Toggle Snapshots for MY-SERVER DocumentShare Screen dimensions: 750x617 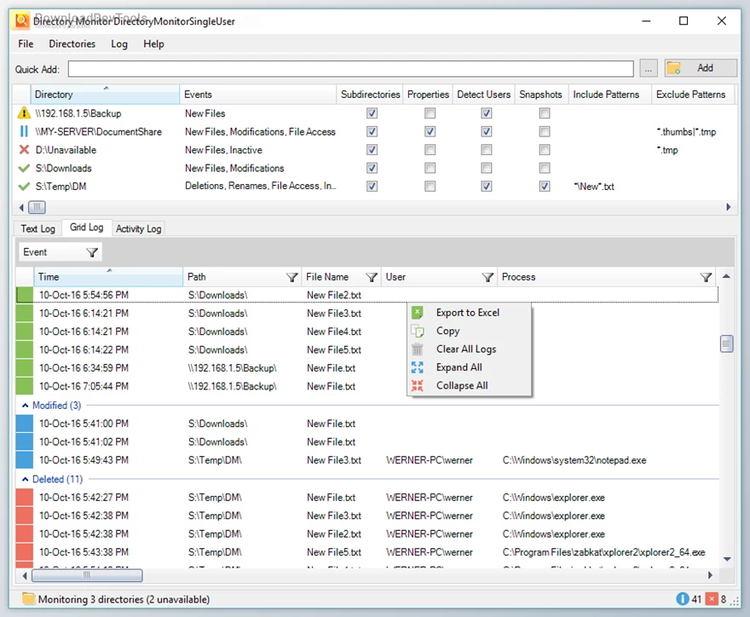544,132
